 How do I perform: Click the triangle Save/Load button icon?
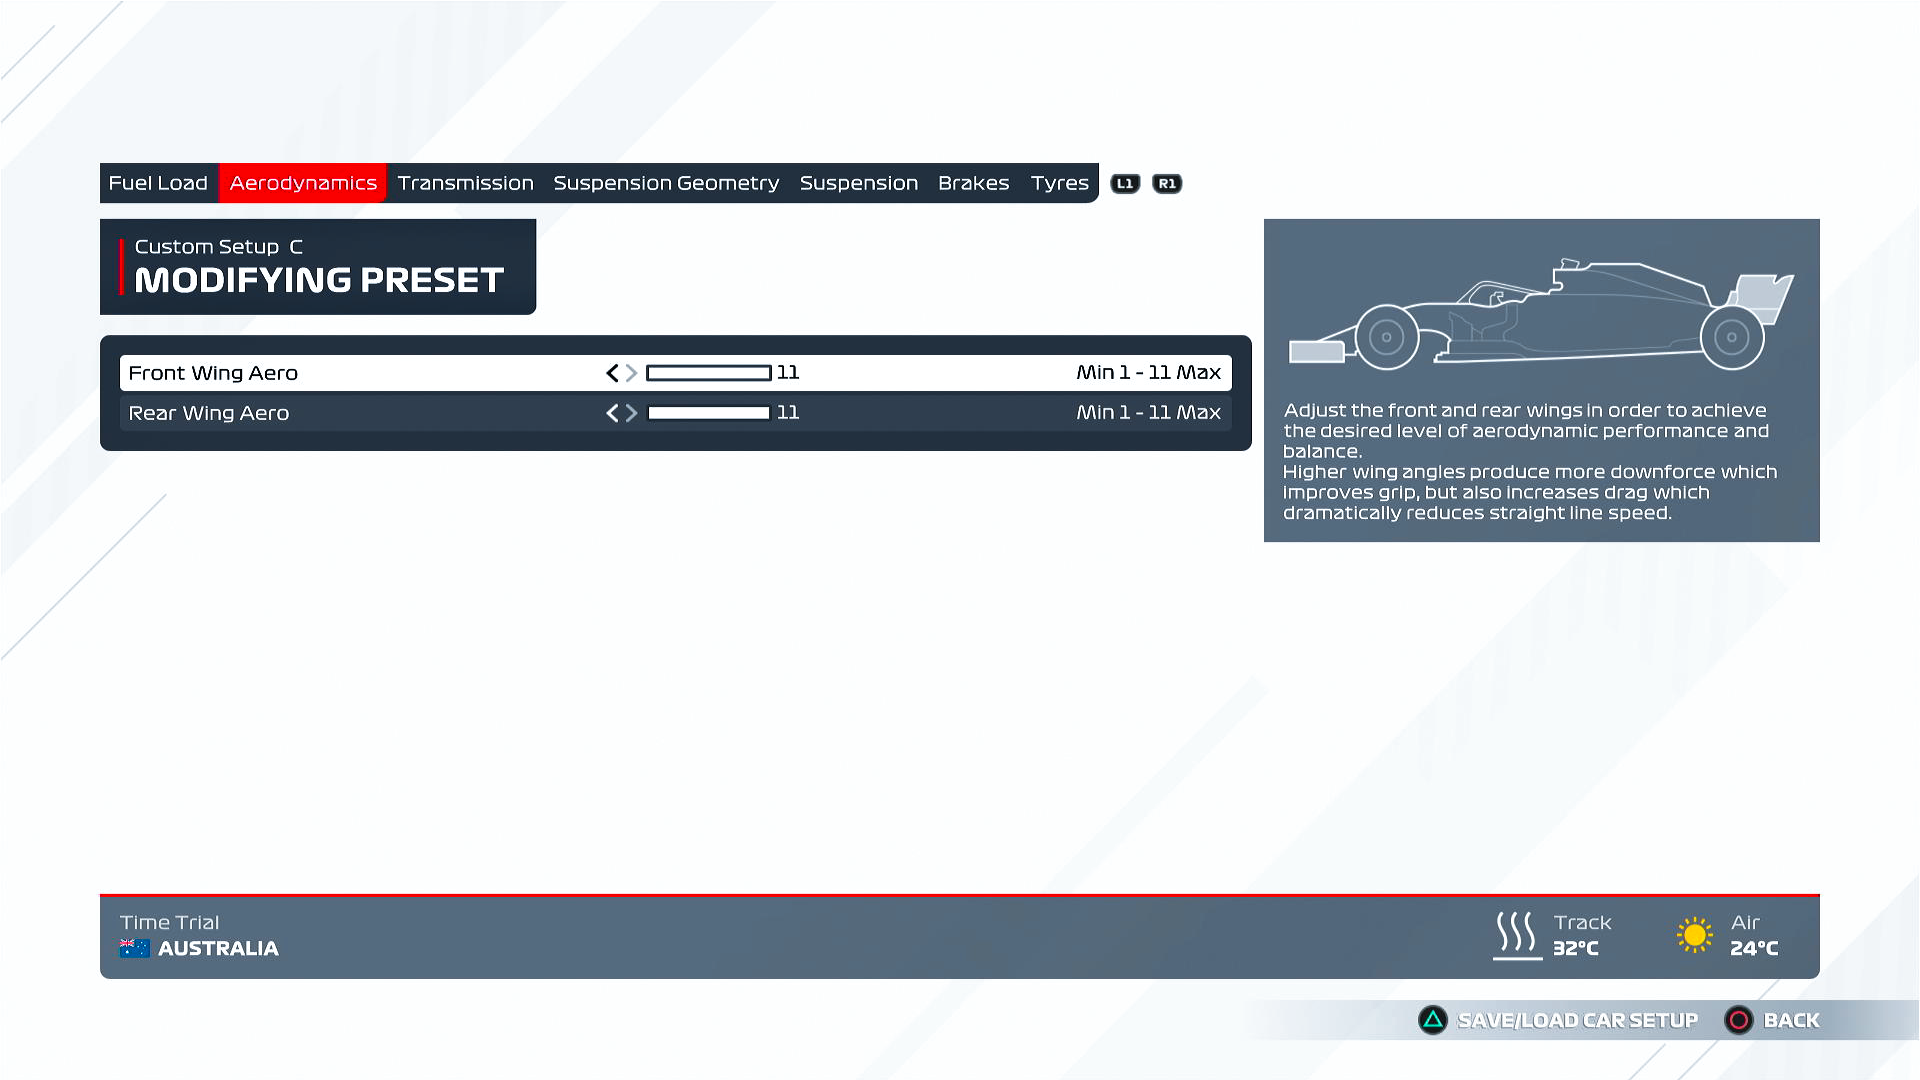[1433, 1020]
